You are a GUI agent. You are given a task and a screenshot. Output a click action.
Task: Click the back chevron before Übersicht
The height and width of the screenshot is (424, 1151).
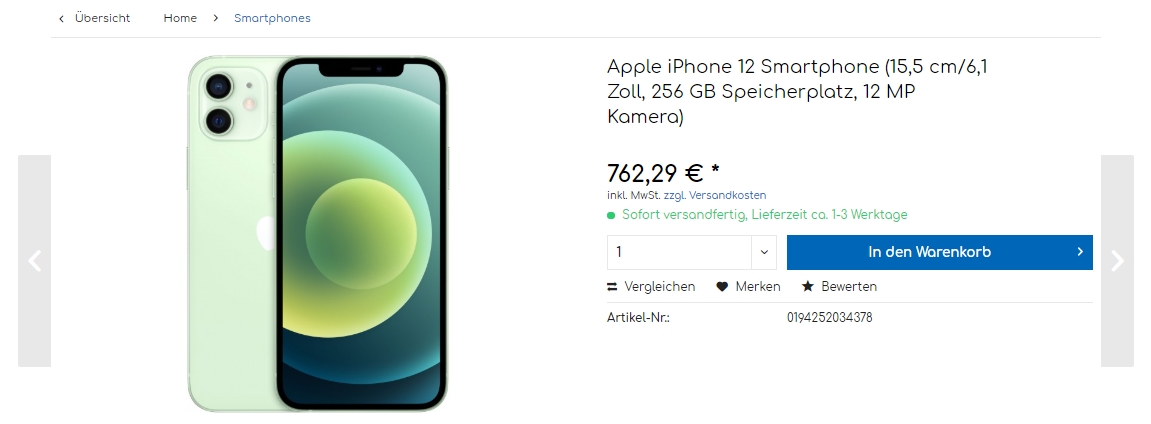[61, 18]
